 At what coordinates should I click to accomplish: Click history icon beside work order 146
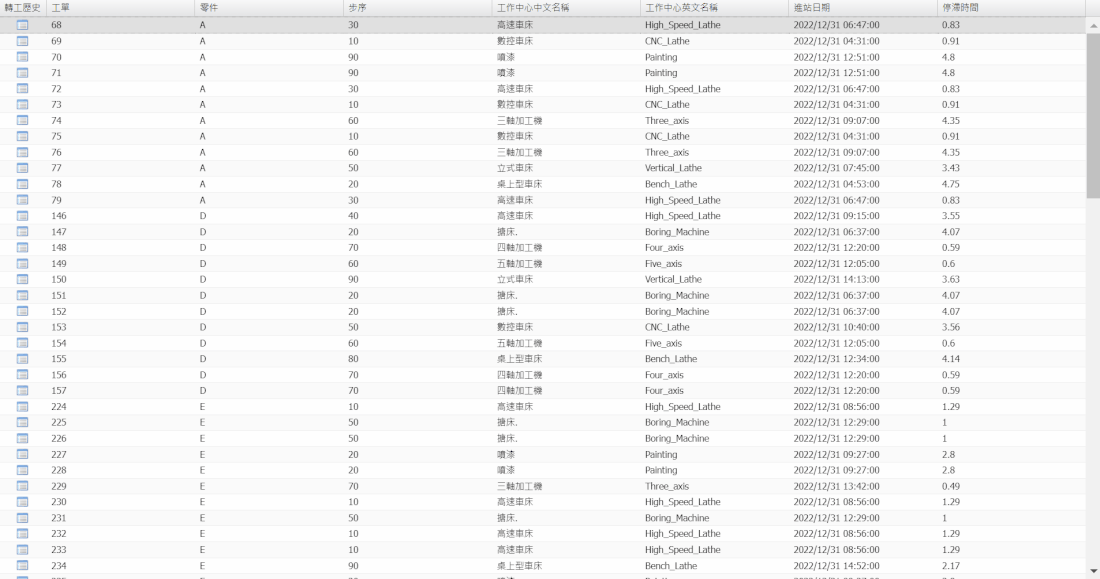[22, 216]
